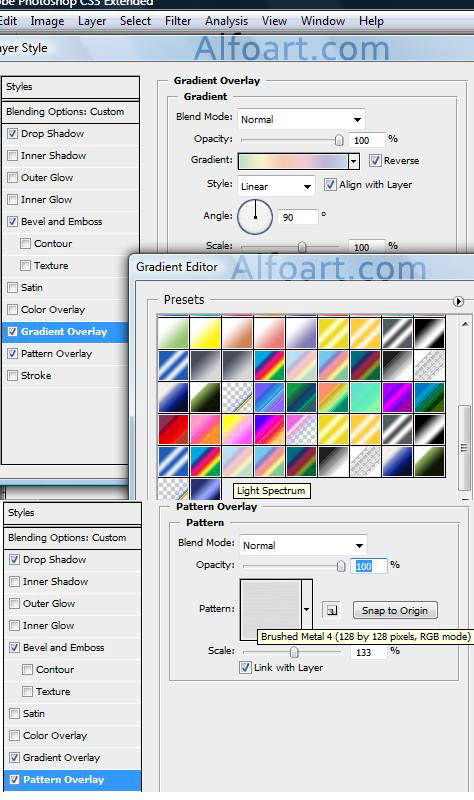Pick the solid yellow-to-white gradient preset
474x800 pixels.
click(205, 333)
